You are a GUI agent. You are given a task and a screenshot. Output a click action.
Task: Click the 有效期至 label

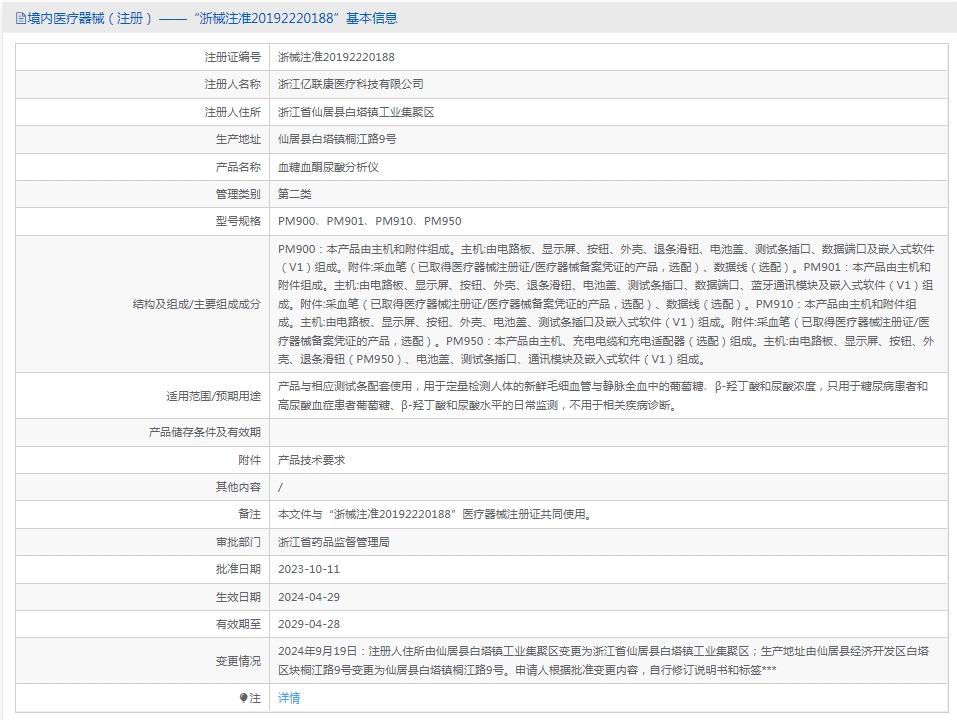[238, 624]
